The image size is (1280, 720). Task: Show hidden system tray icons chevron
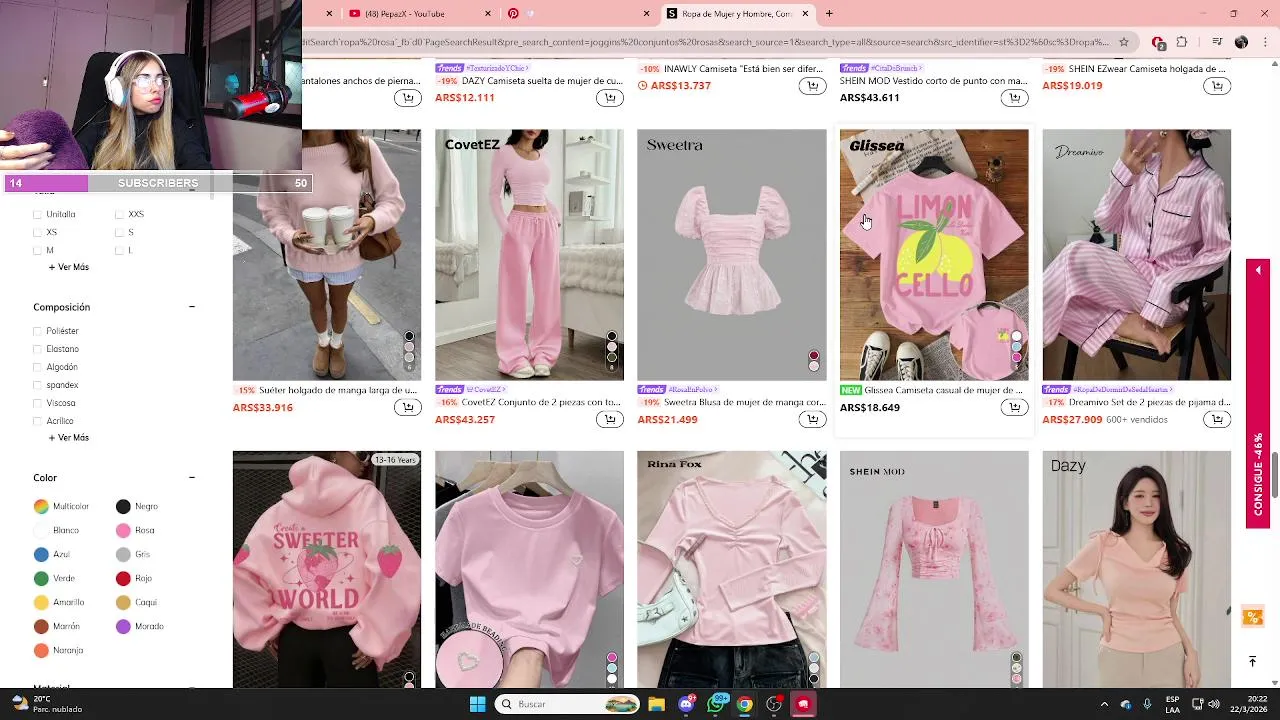(1104, 704)
